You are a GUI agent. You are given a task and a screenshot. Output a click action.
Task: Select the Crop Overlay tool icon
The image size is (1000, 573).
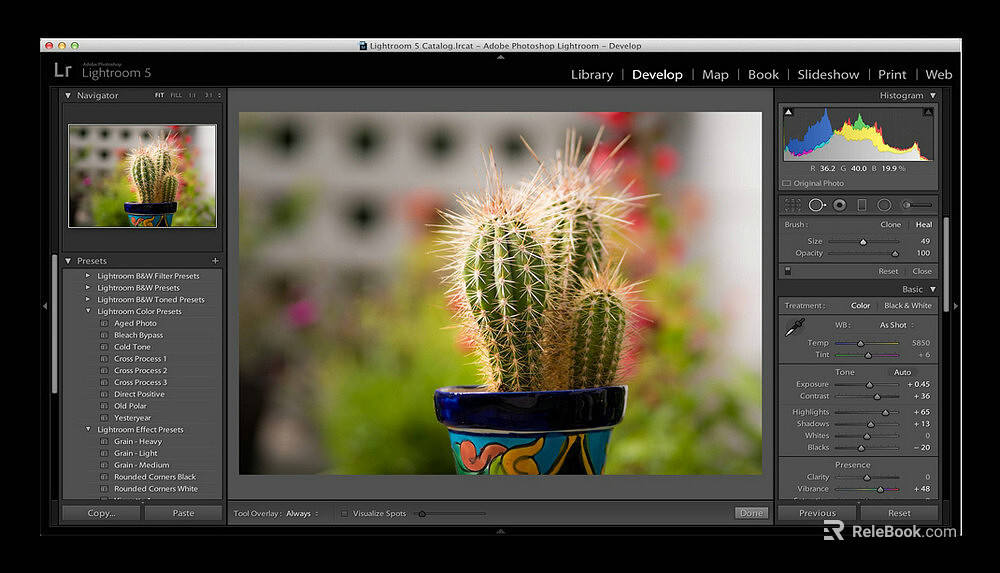click(792, 205)
